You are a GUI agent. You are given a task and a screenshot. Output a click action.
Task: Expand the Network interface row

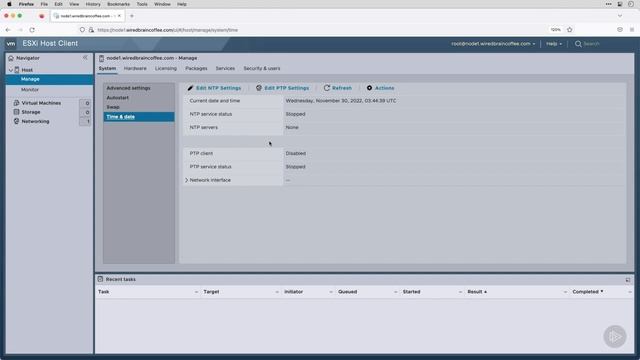tap(187, 180)
